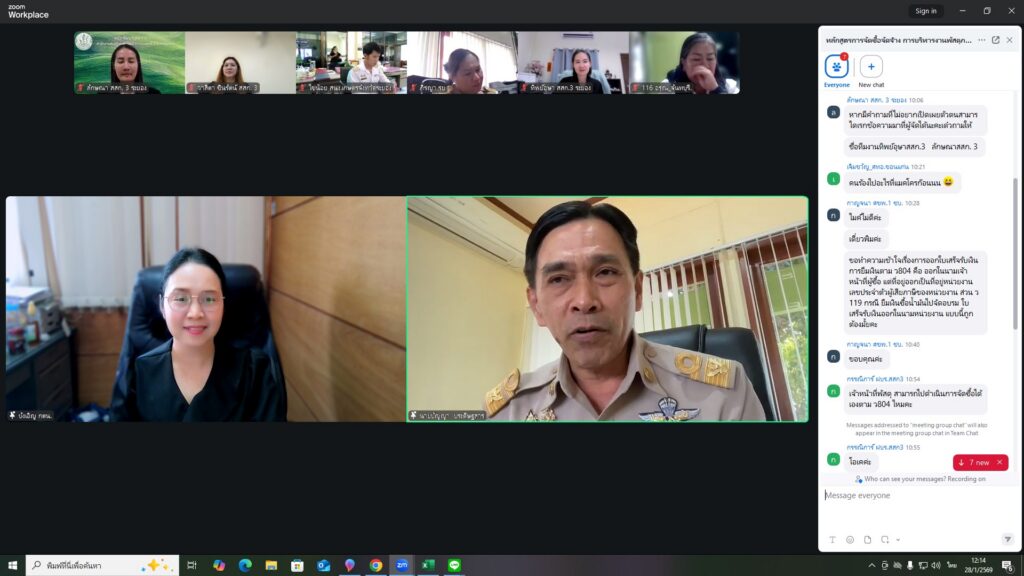Click the Sign in button

(x=926, y=11)
